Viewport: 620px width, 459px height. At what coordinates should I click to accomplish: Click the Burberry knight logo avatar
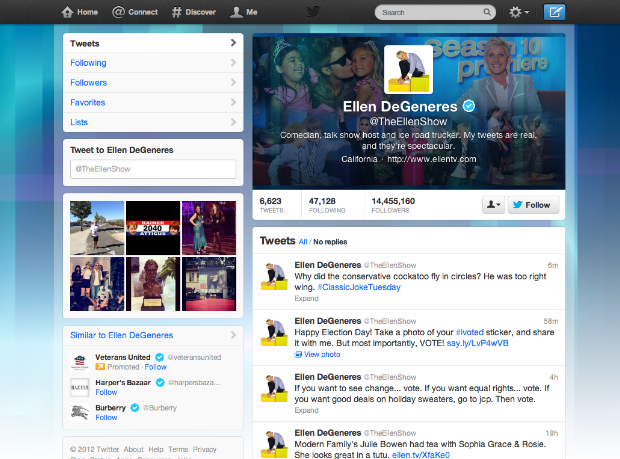tap(79, 412)
